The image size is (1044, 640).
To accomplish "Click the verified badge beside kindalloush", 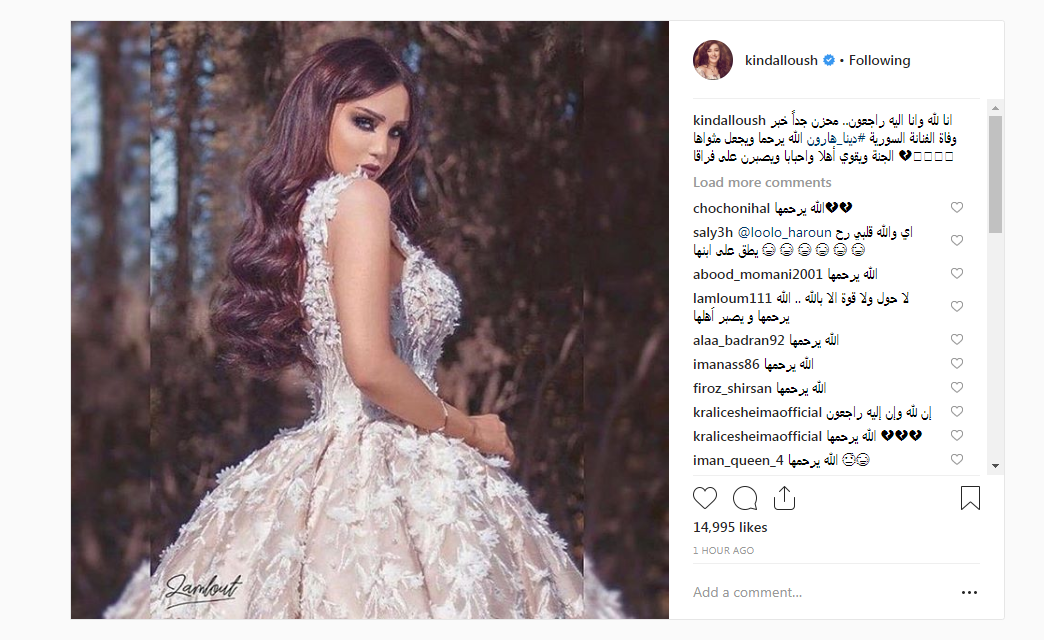I will (829, 60).
